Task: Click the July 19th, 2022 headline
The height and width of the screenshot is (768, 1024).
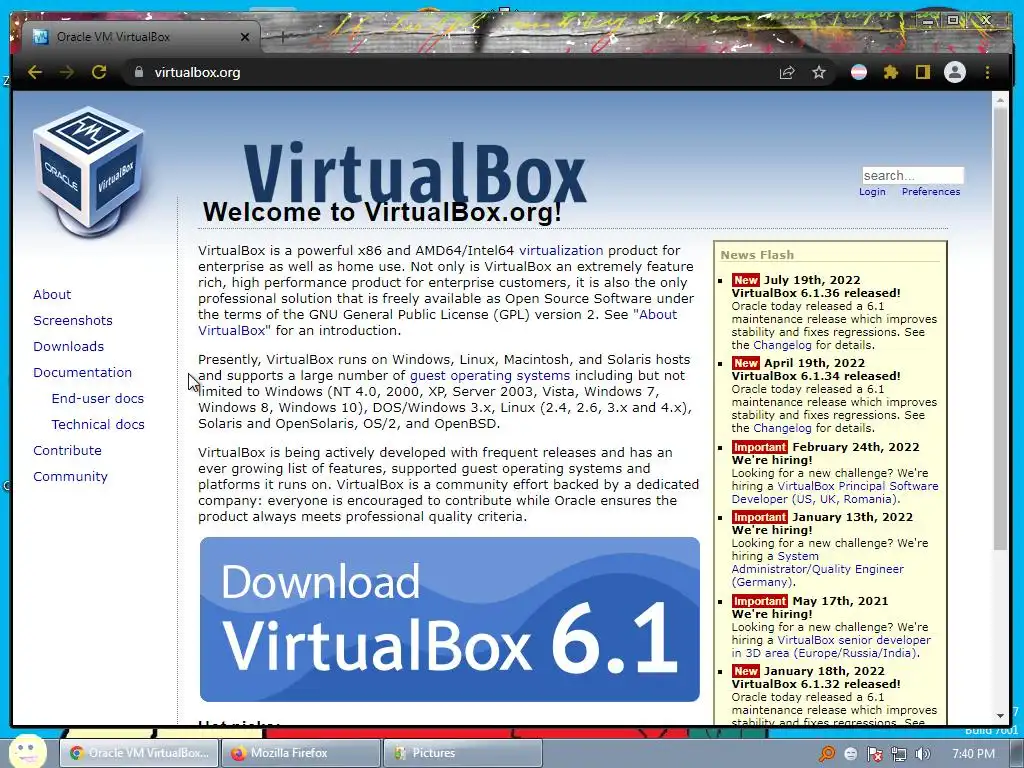Action: click(812, 280)
